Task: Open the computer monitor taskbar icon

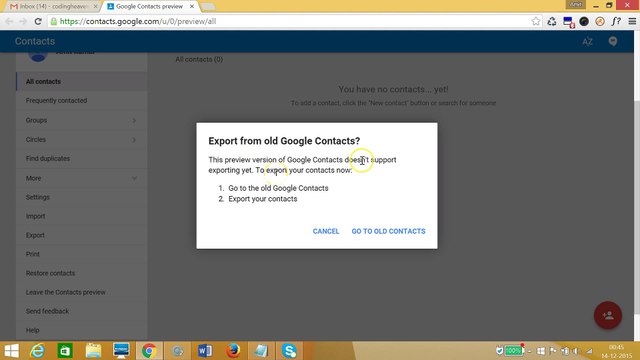Action: point(121,351)
